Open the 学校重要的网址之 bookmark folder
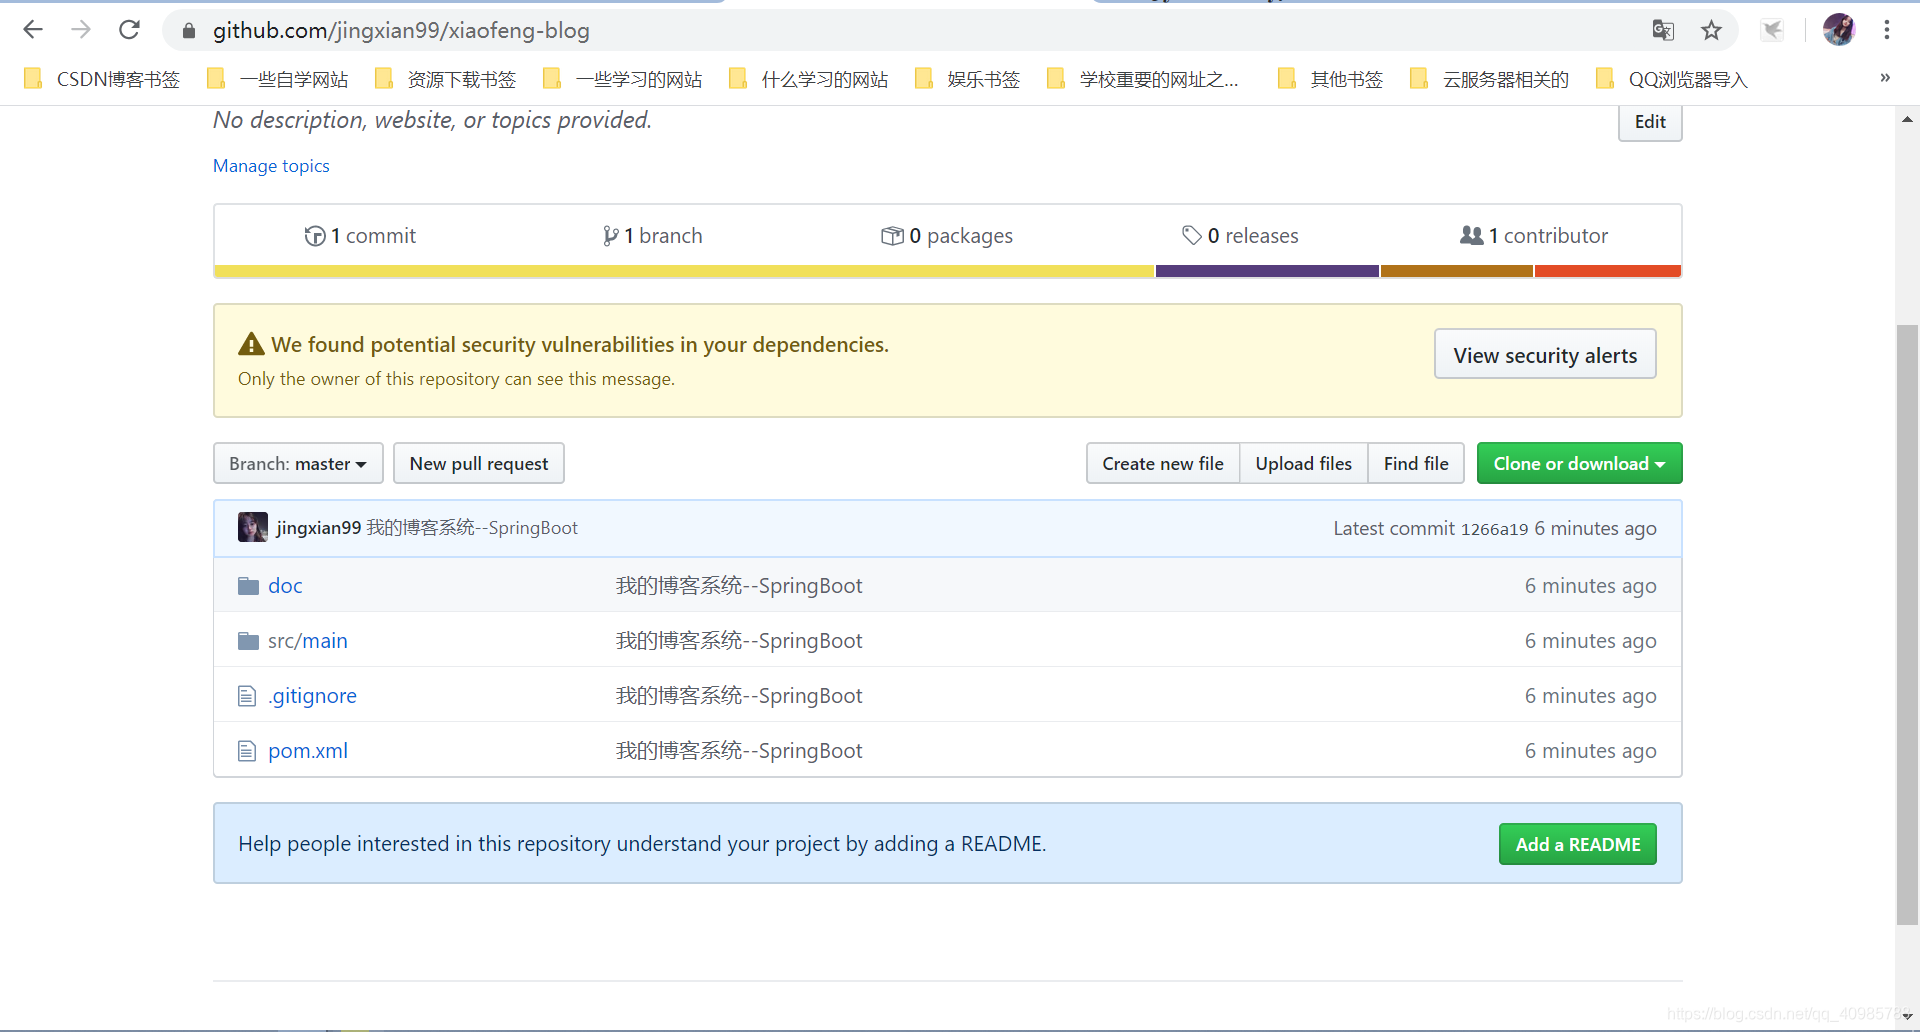This screenshot has height=1032, width=1920. 1143,79
